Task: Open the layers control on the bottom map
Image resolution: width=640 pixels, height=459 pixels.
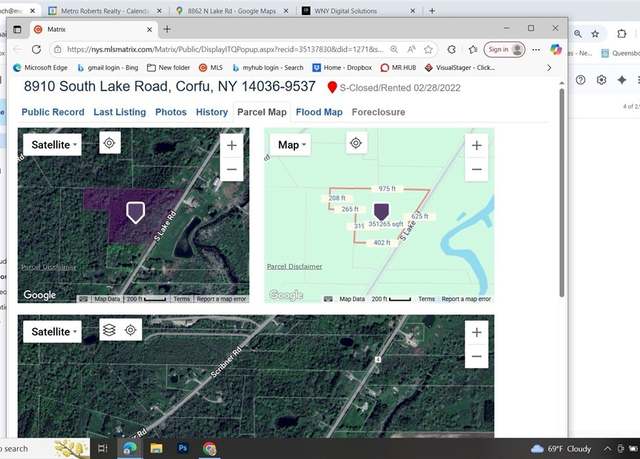Action: pyautogui.click(x=109, y=330)
